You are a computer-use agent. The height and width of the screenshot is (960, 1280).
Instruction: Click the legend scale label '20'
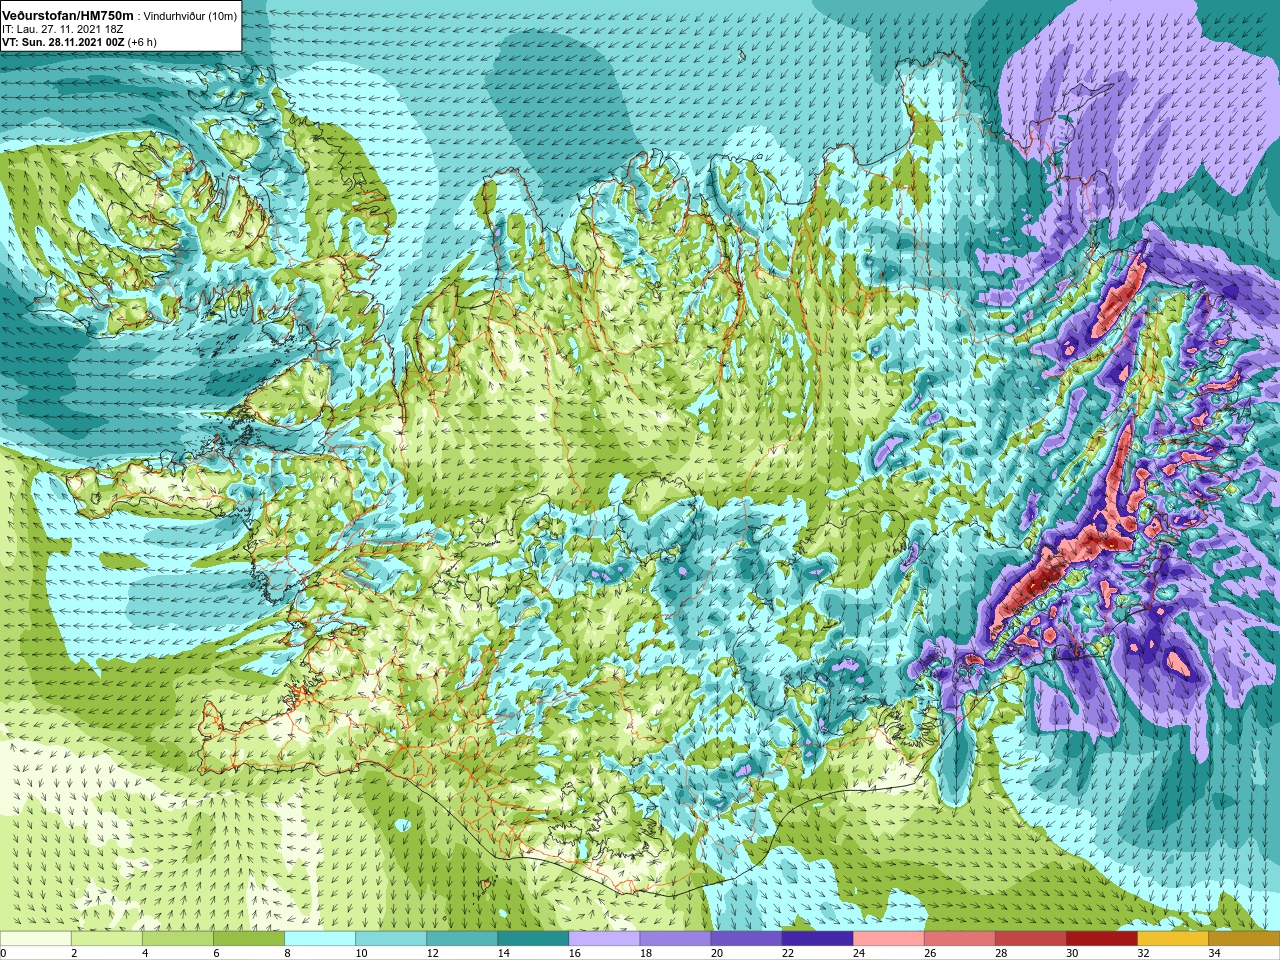[x=716, y=953]
